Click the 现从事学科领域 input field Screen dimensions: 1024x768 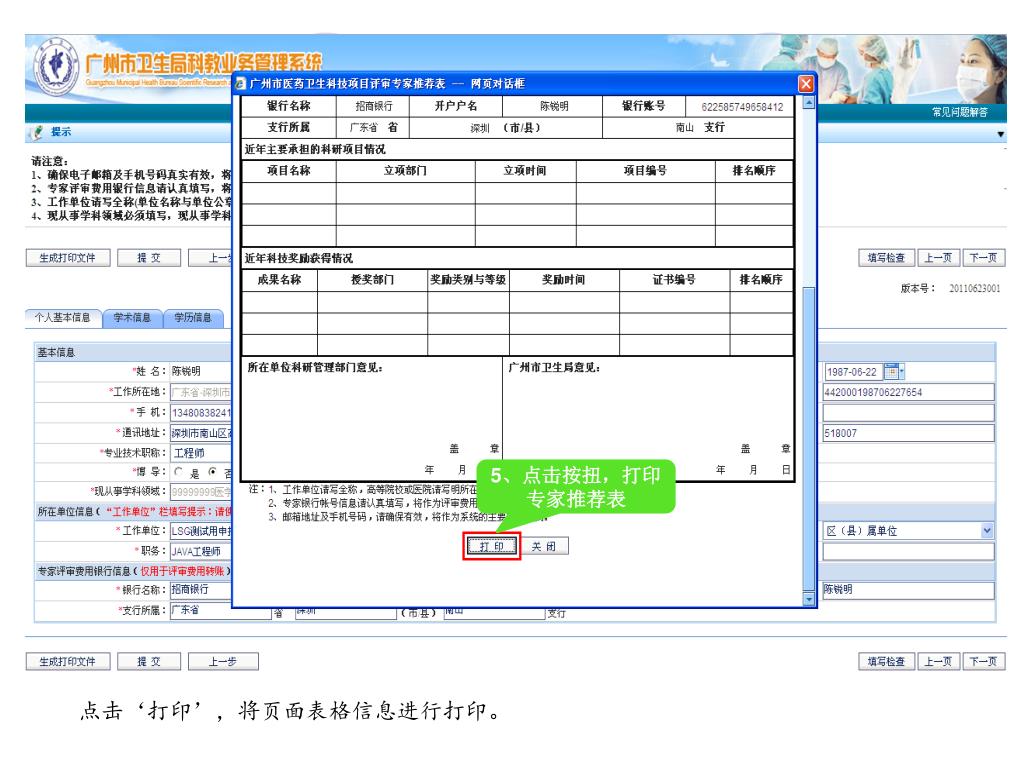pos(201,491)
